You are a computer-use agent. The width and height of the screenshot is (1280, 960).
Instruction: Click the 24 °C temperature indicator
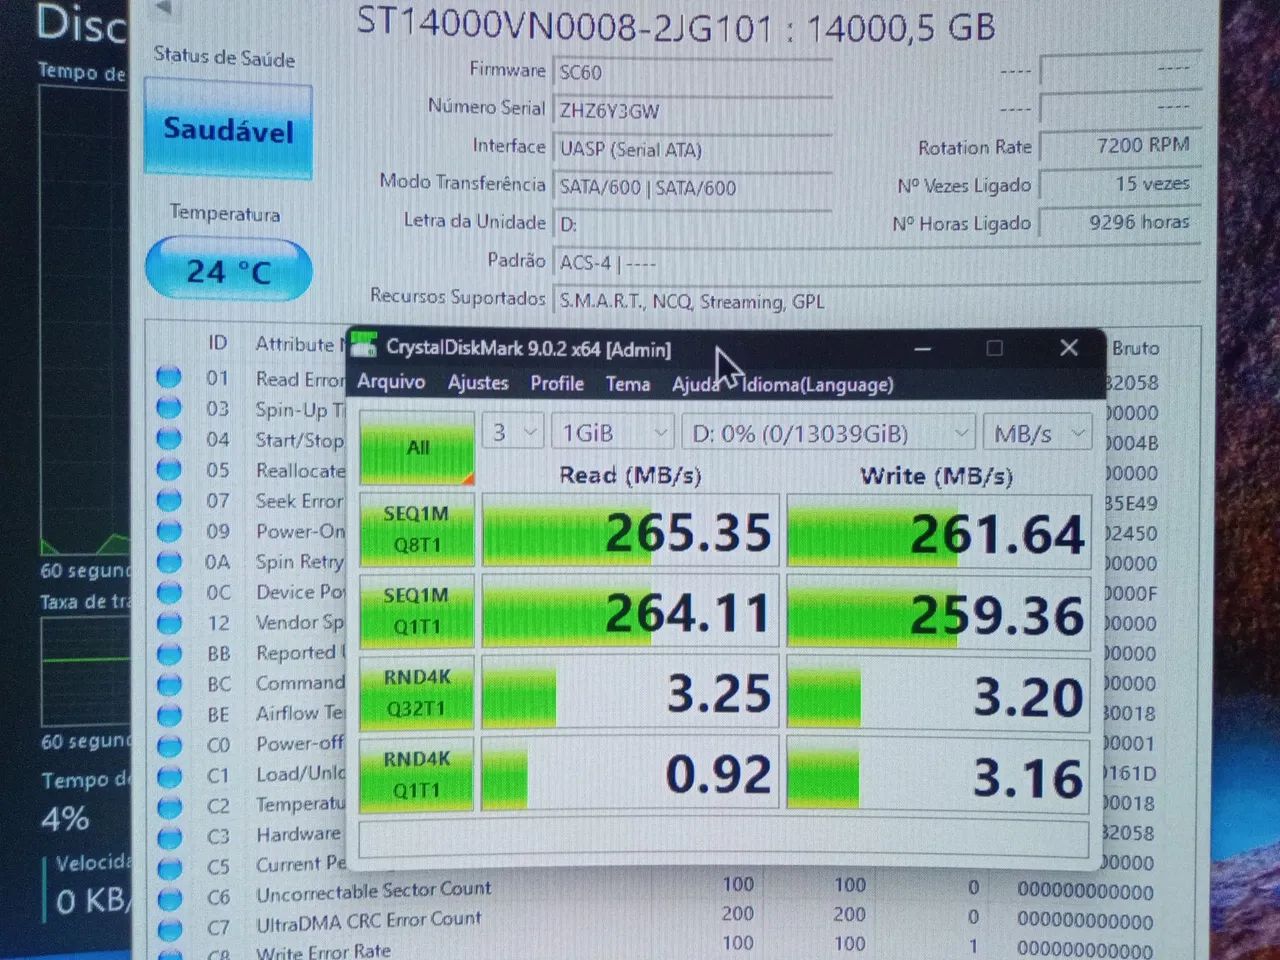(229, 270)
